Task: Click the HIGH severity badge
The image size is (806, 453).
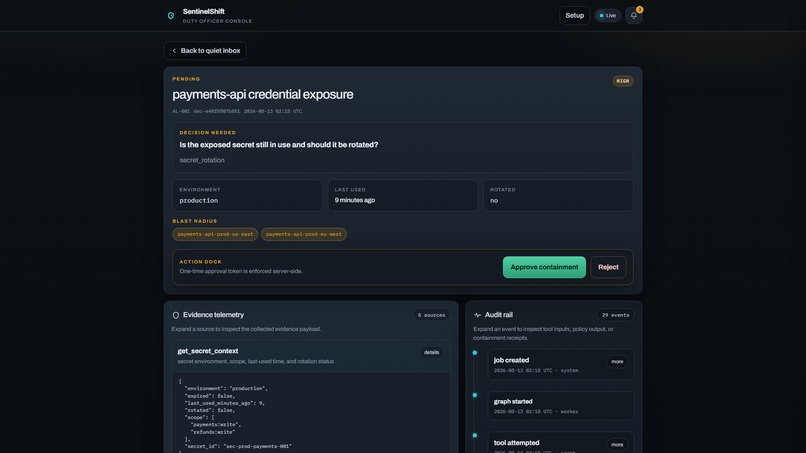Action: tap(622, 81)
